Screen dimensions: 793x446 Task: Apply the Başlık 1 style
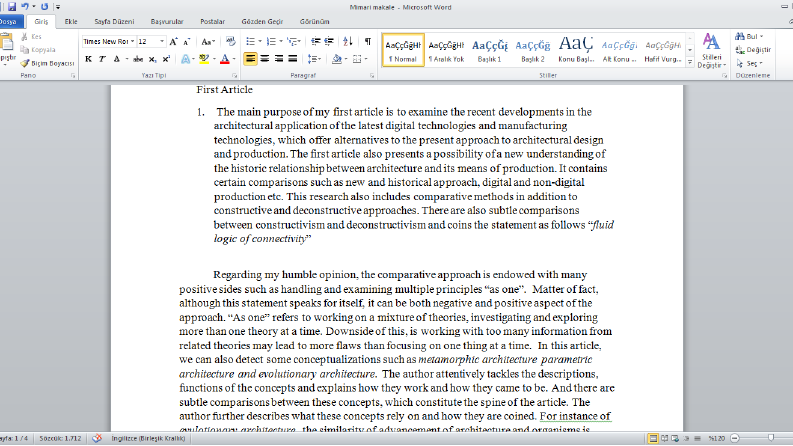click(x=490, y=50)
